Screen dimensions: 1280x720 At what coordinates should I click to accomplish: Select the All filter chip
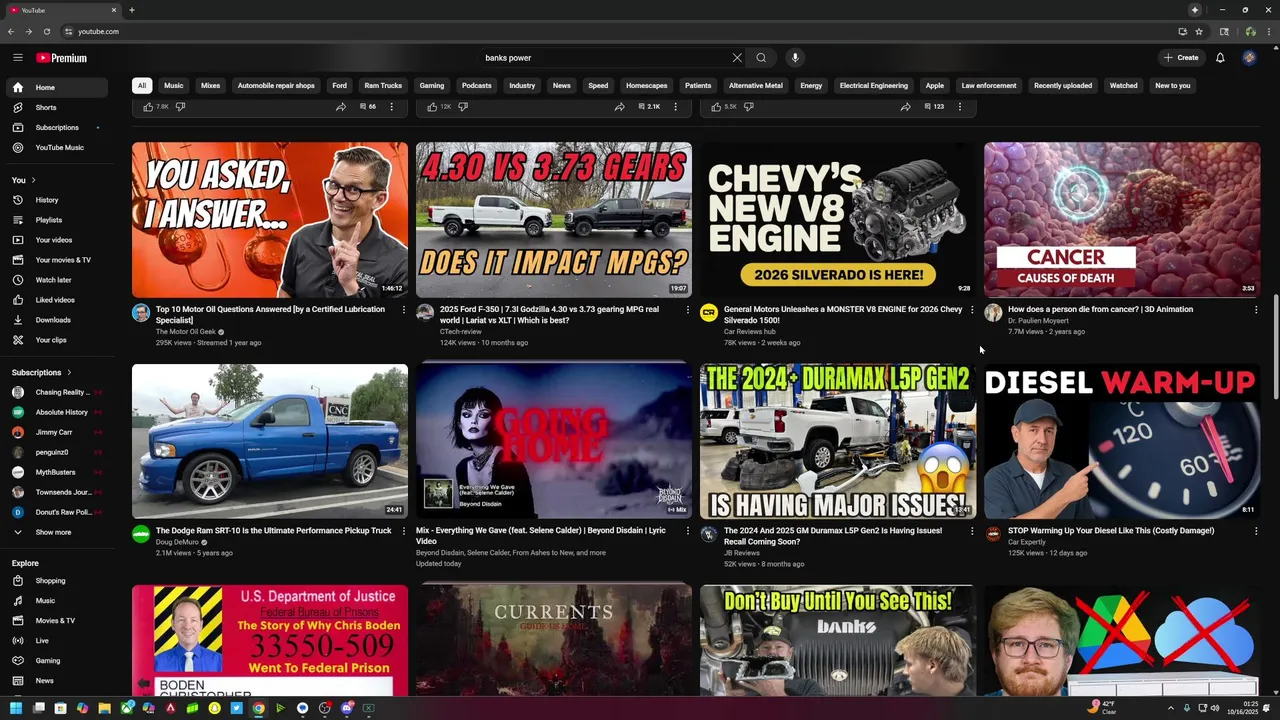(142, 86)
